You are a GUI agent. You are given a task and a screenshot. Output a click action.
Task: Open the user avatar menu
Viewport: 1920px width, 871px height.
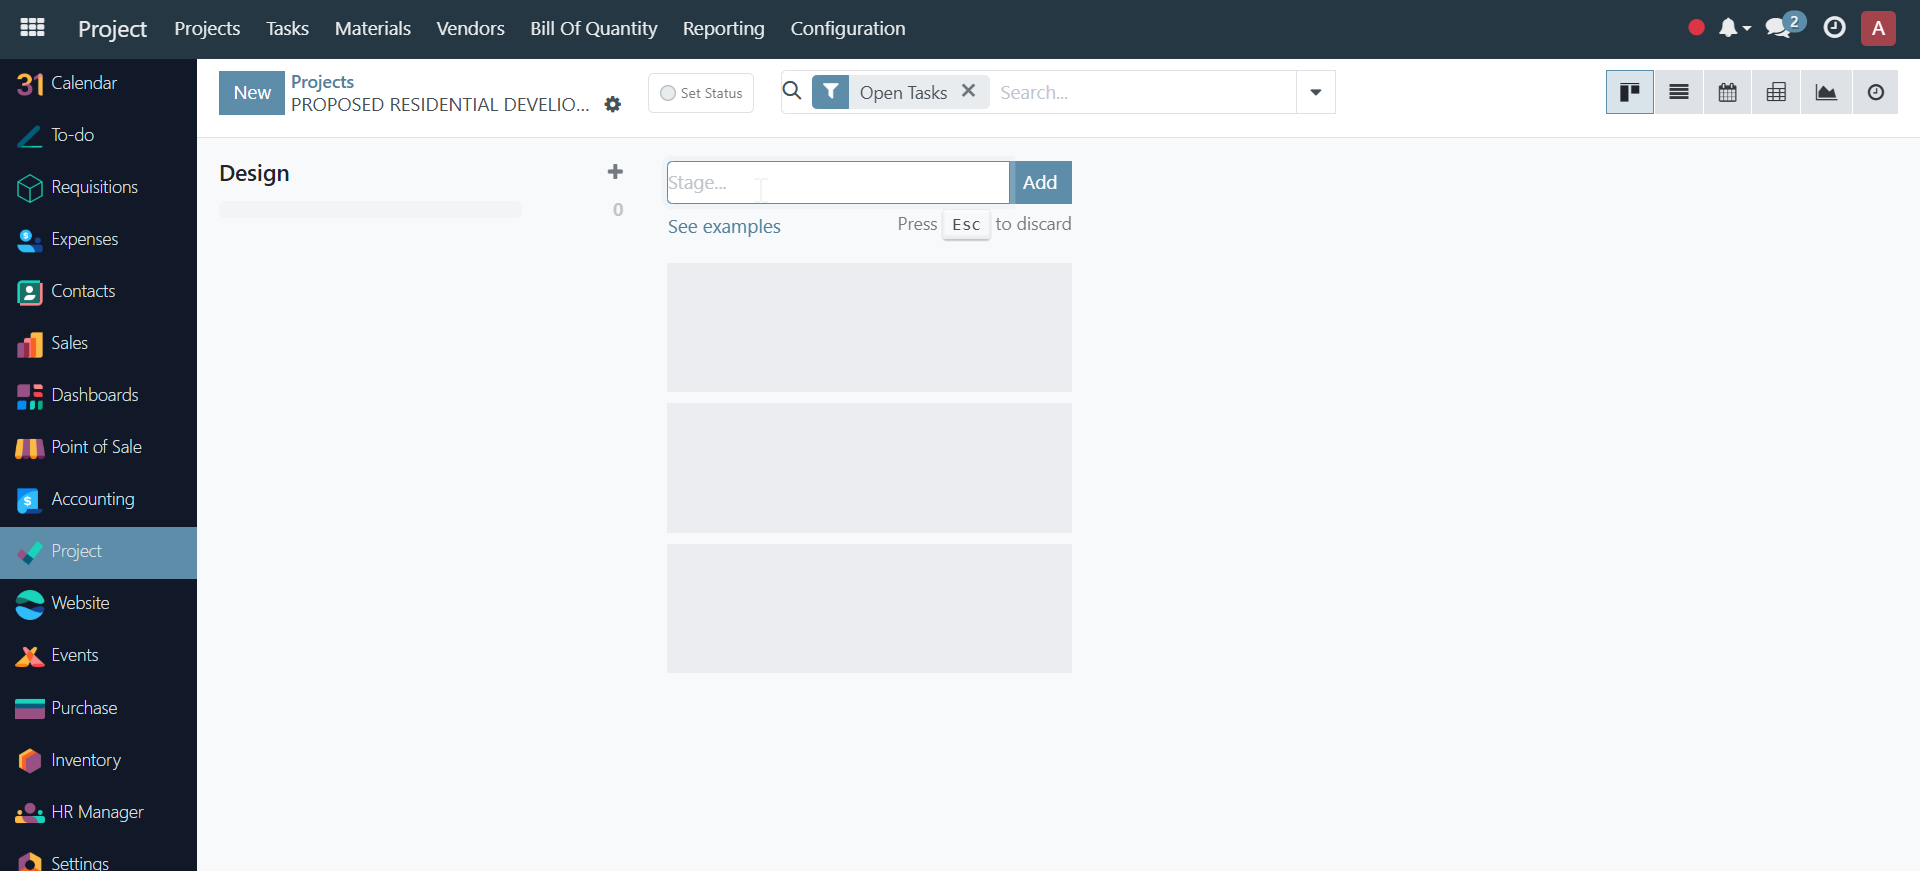(x=1878, y=28)
